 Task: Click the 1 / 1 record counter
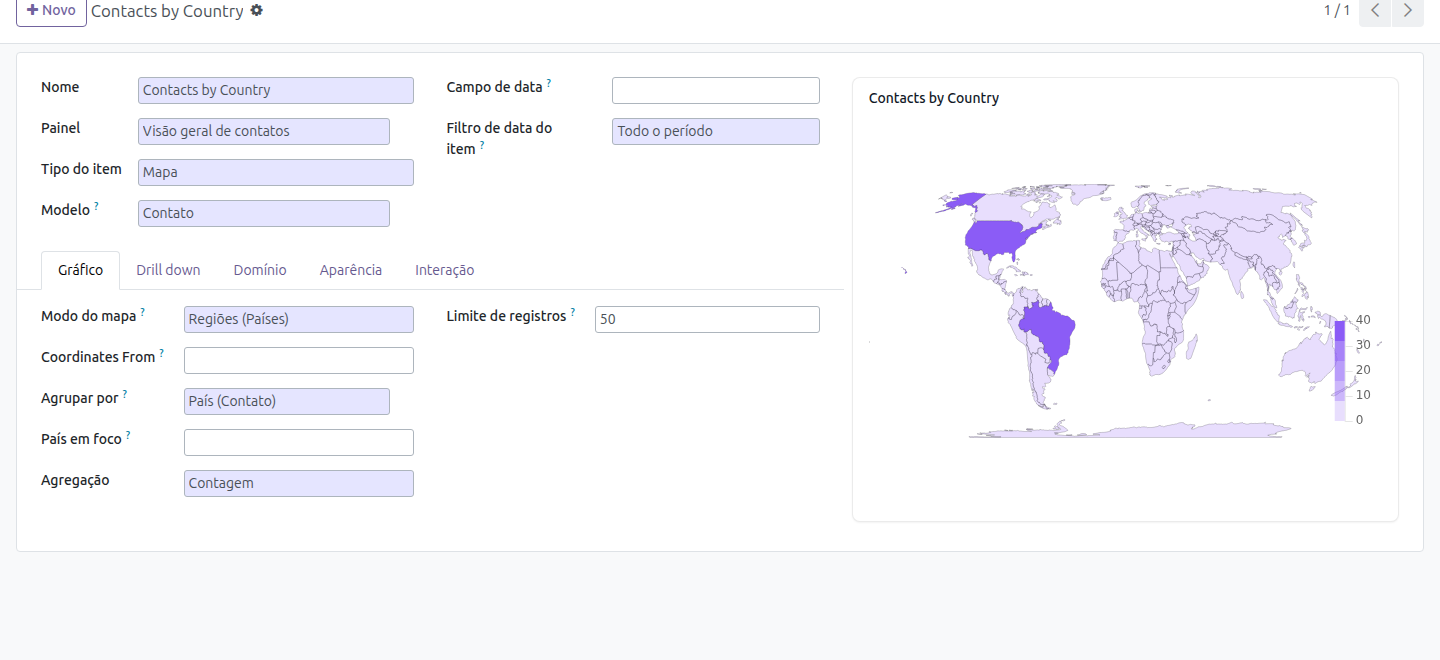1337,10
